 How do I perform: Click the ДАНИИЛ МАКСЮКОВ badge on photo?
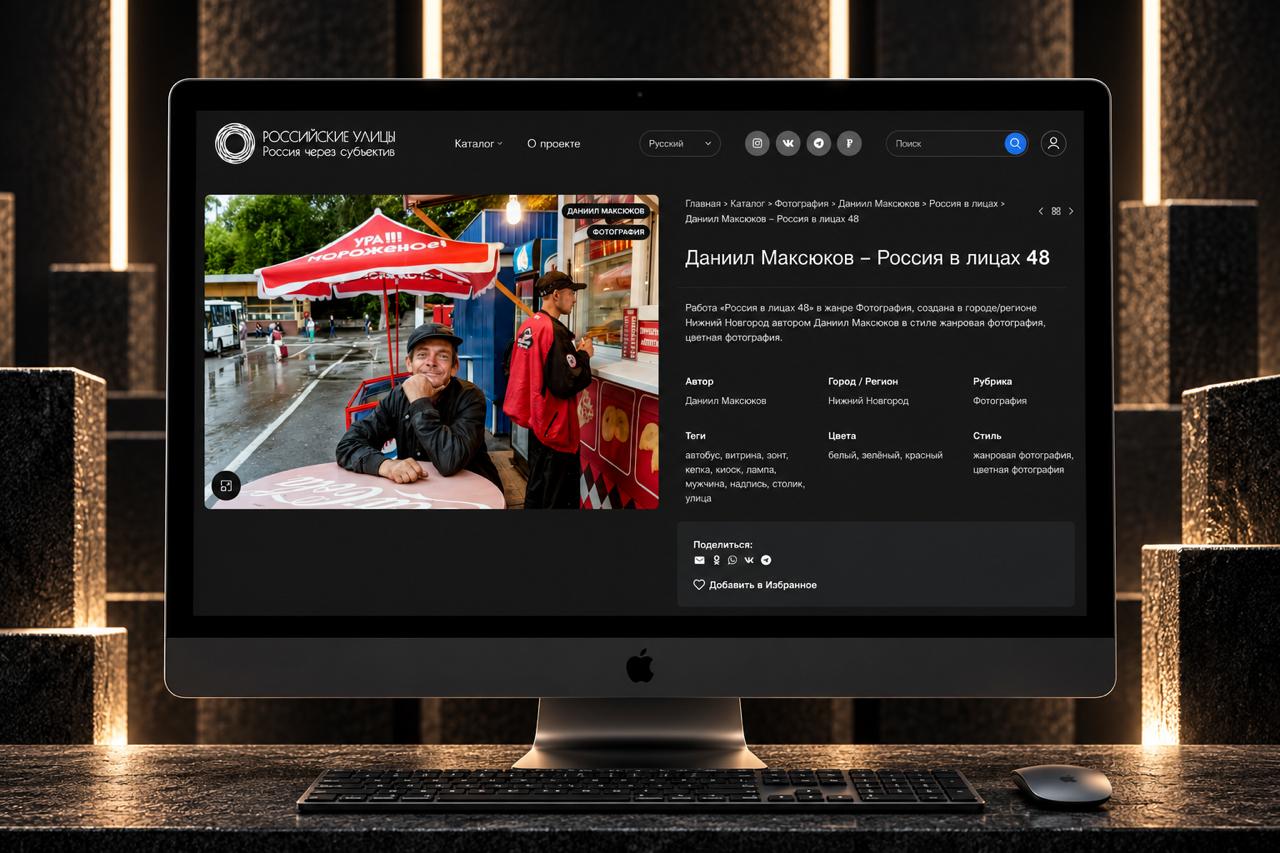click(x=606, y=212)
